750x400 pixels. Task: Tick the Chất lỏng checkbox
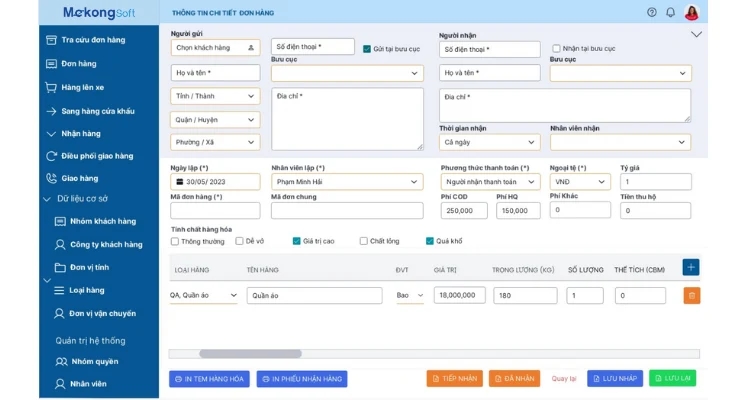(364, 241)
